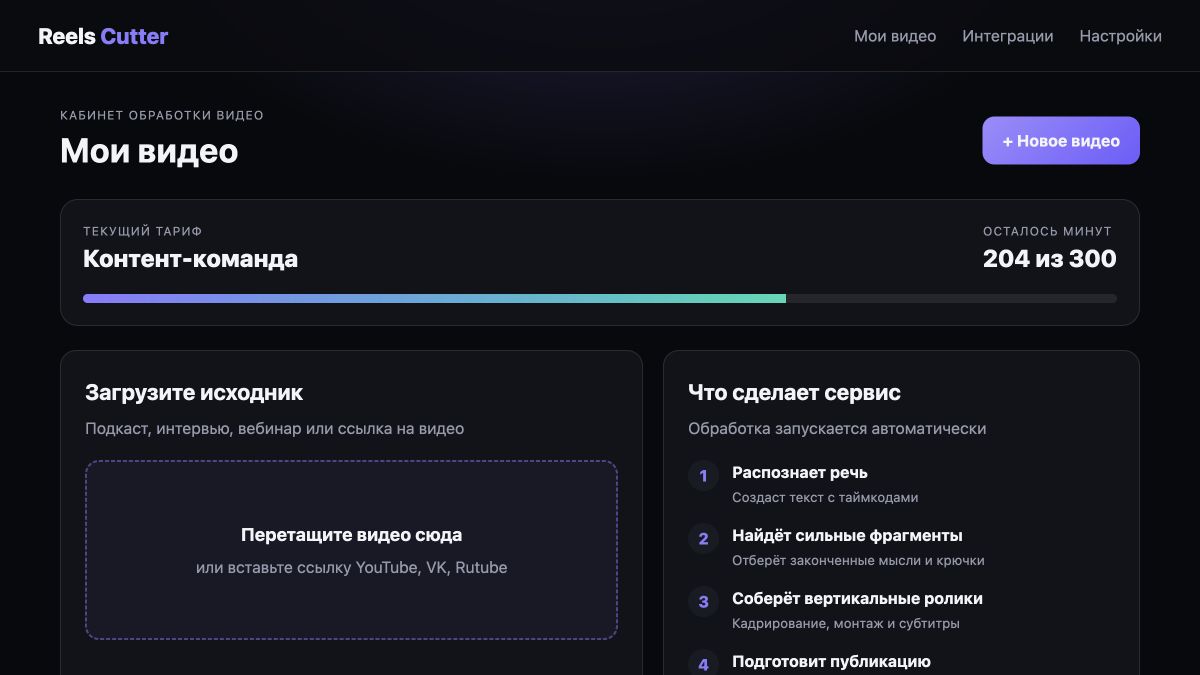Click the Мои видео page heading
1200x675 pixels.
[x=149, y=151]
